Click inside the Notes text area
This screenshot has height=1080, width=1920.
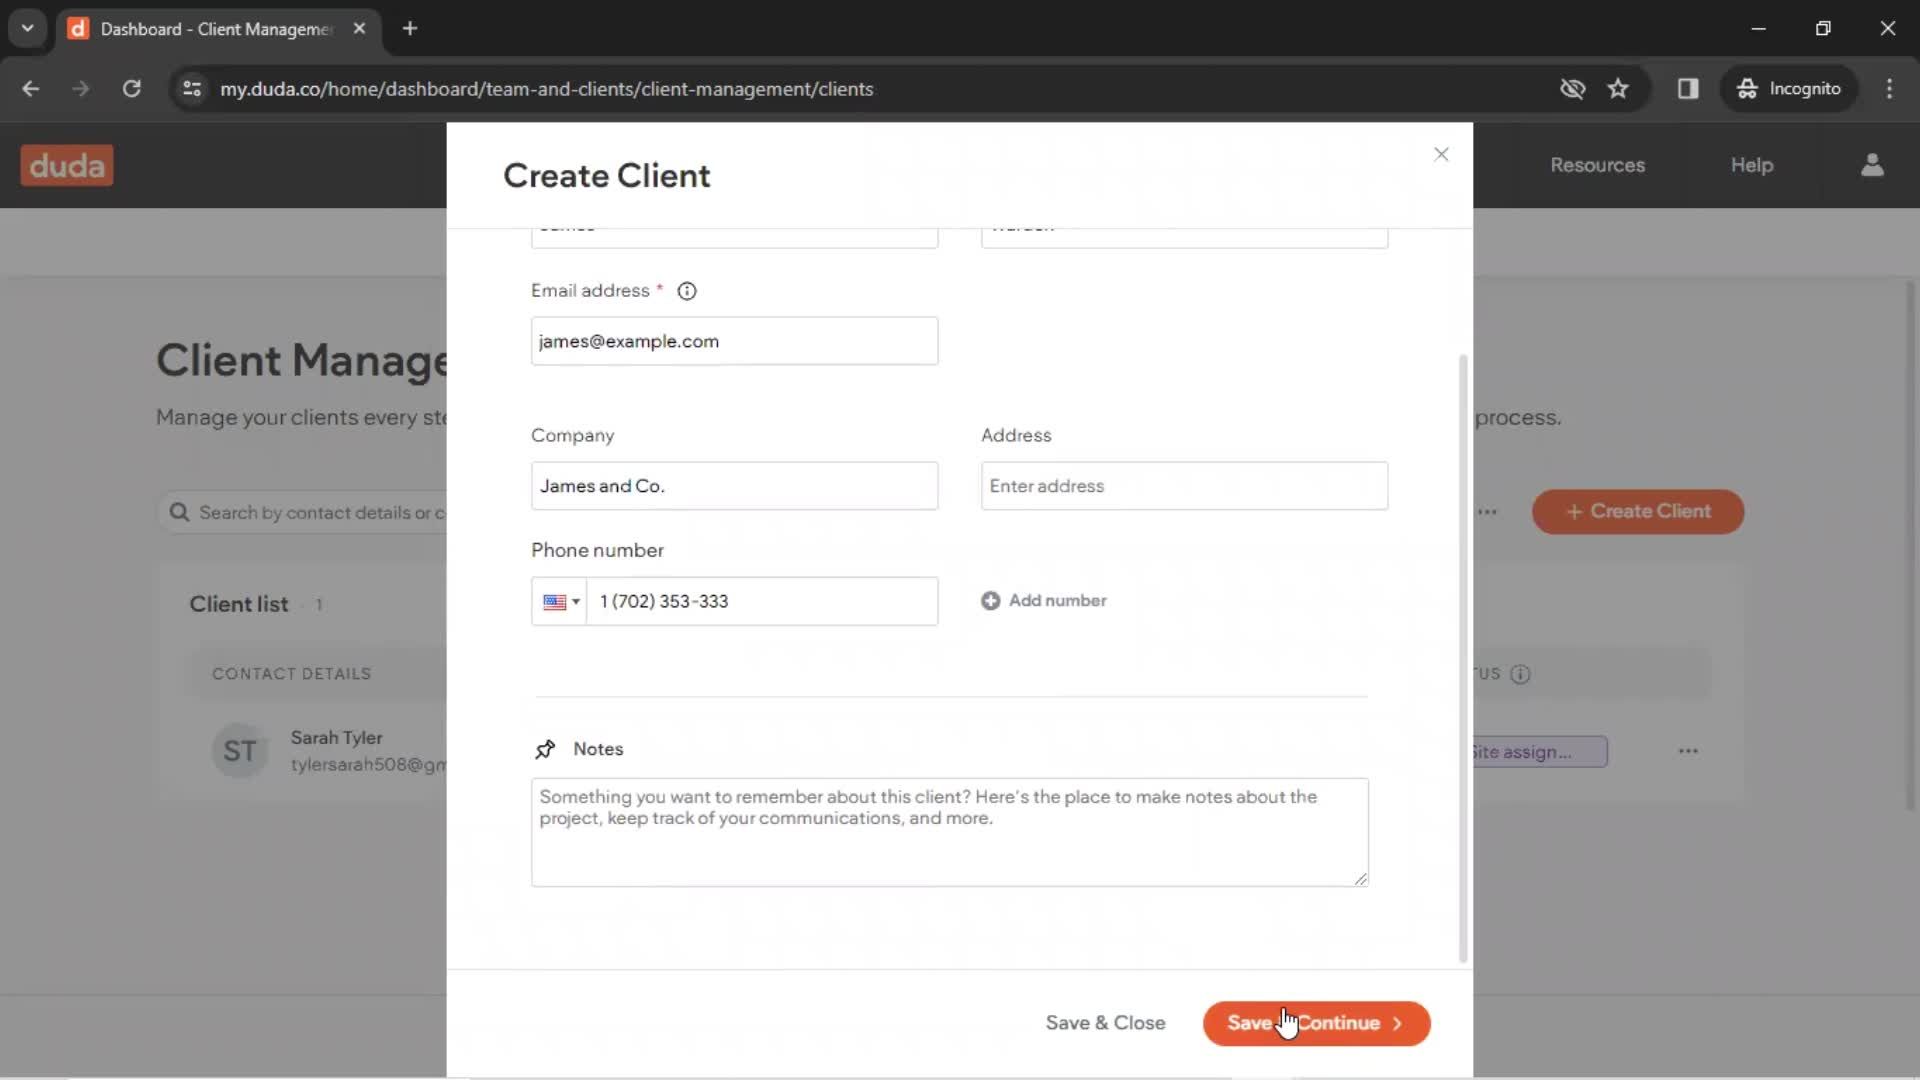coord(949,832)
